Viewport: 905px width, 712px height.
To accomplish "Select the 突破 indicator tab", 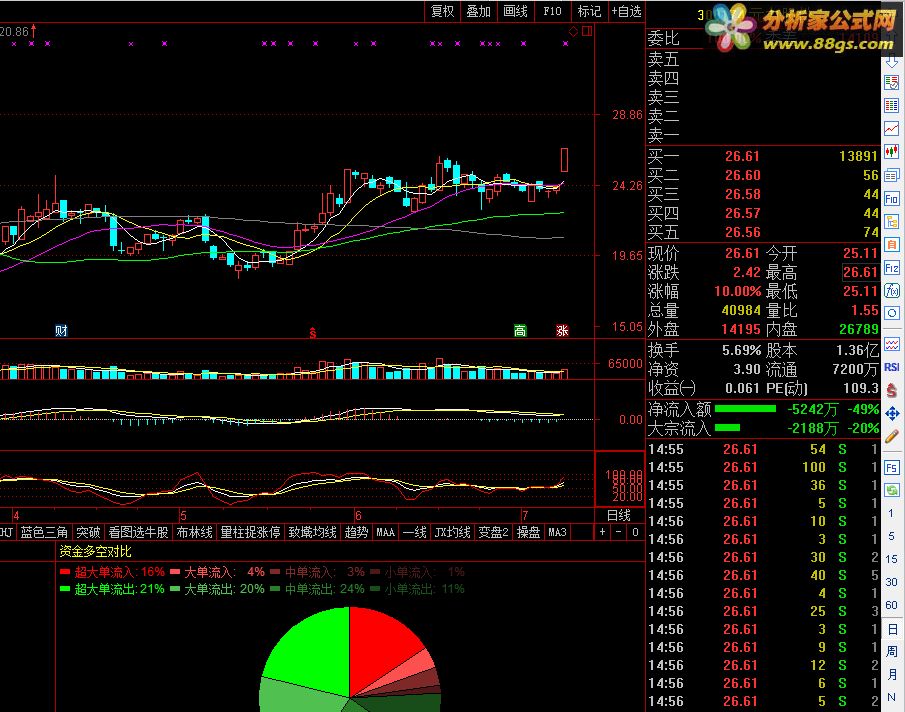I will [88, 532].
